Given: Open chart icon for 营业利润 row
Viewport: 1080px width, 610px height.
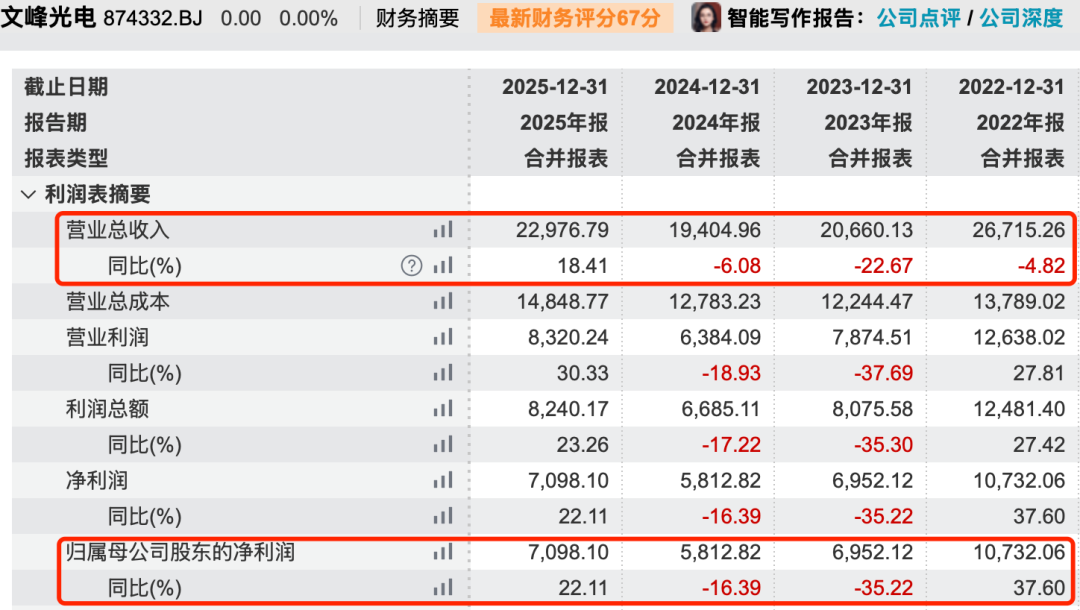Looking at the screenshot, I should click(443, 337).
